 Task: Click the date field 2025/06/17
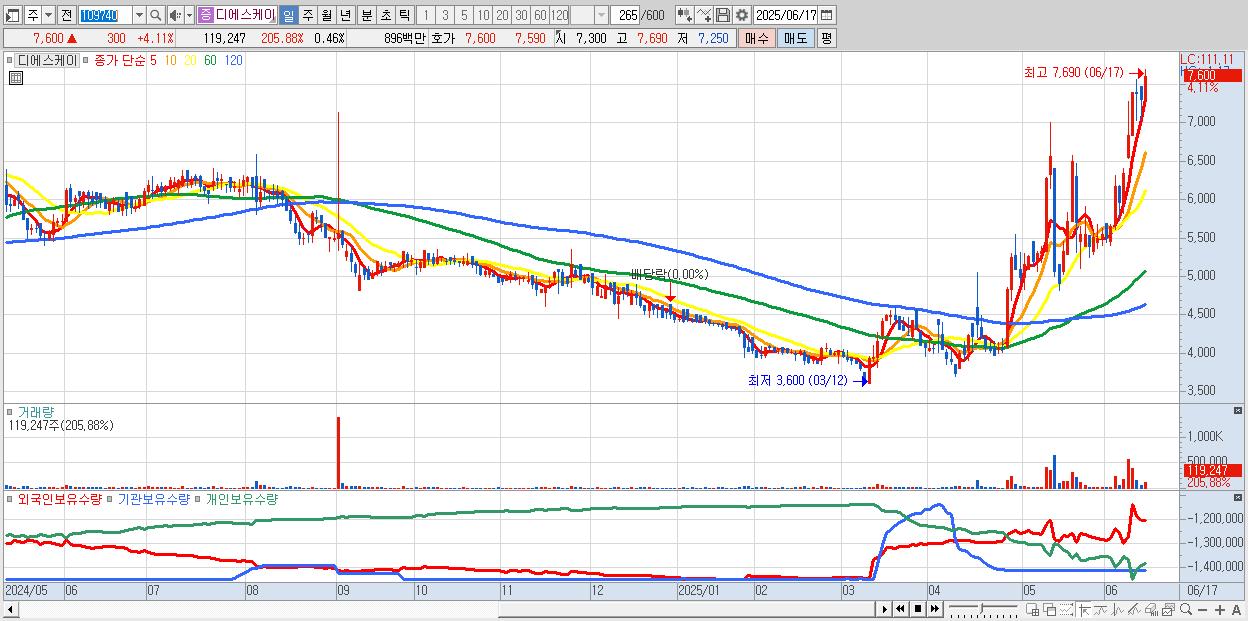(786, 15)
